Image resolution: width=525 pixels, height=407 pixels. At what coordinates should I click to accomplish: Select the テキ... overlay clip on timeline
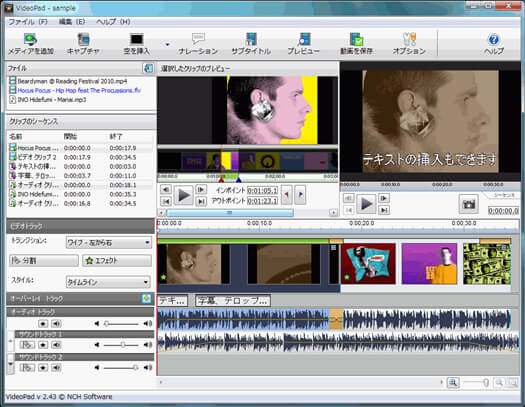pos(172,301)
